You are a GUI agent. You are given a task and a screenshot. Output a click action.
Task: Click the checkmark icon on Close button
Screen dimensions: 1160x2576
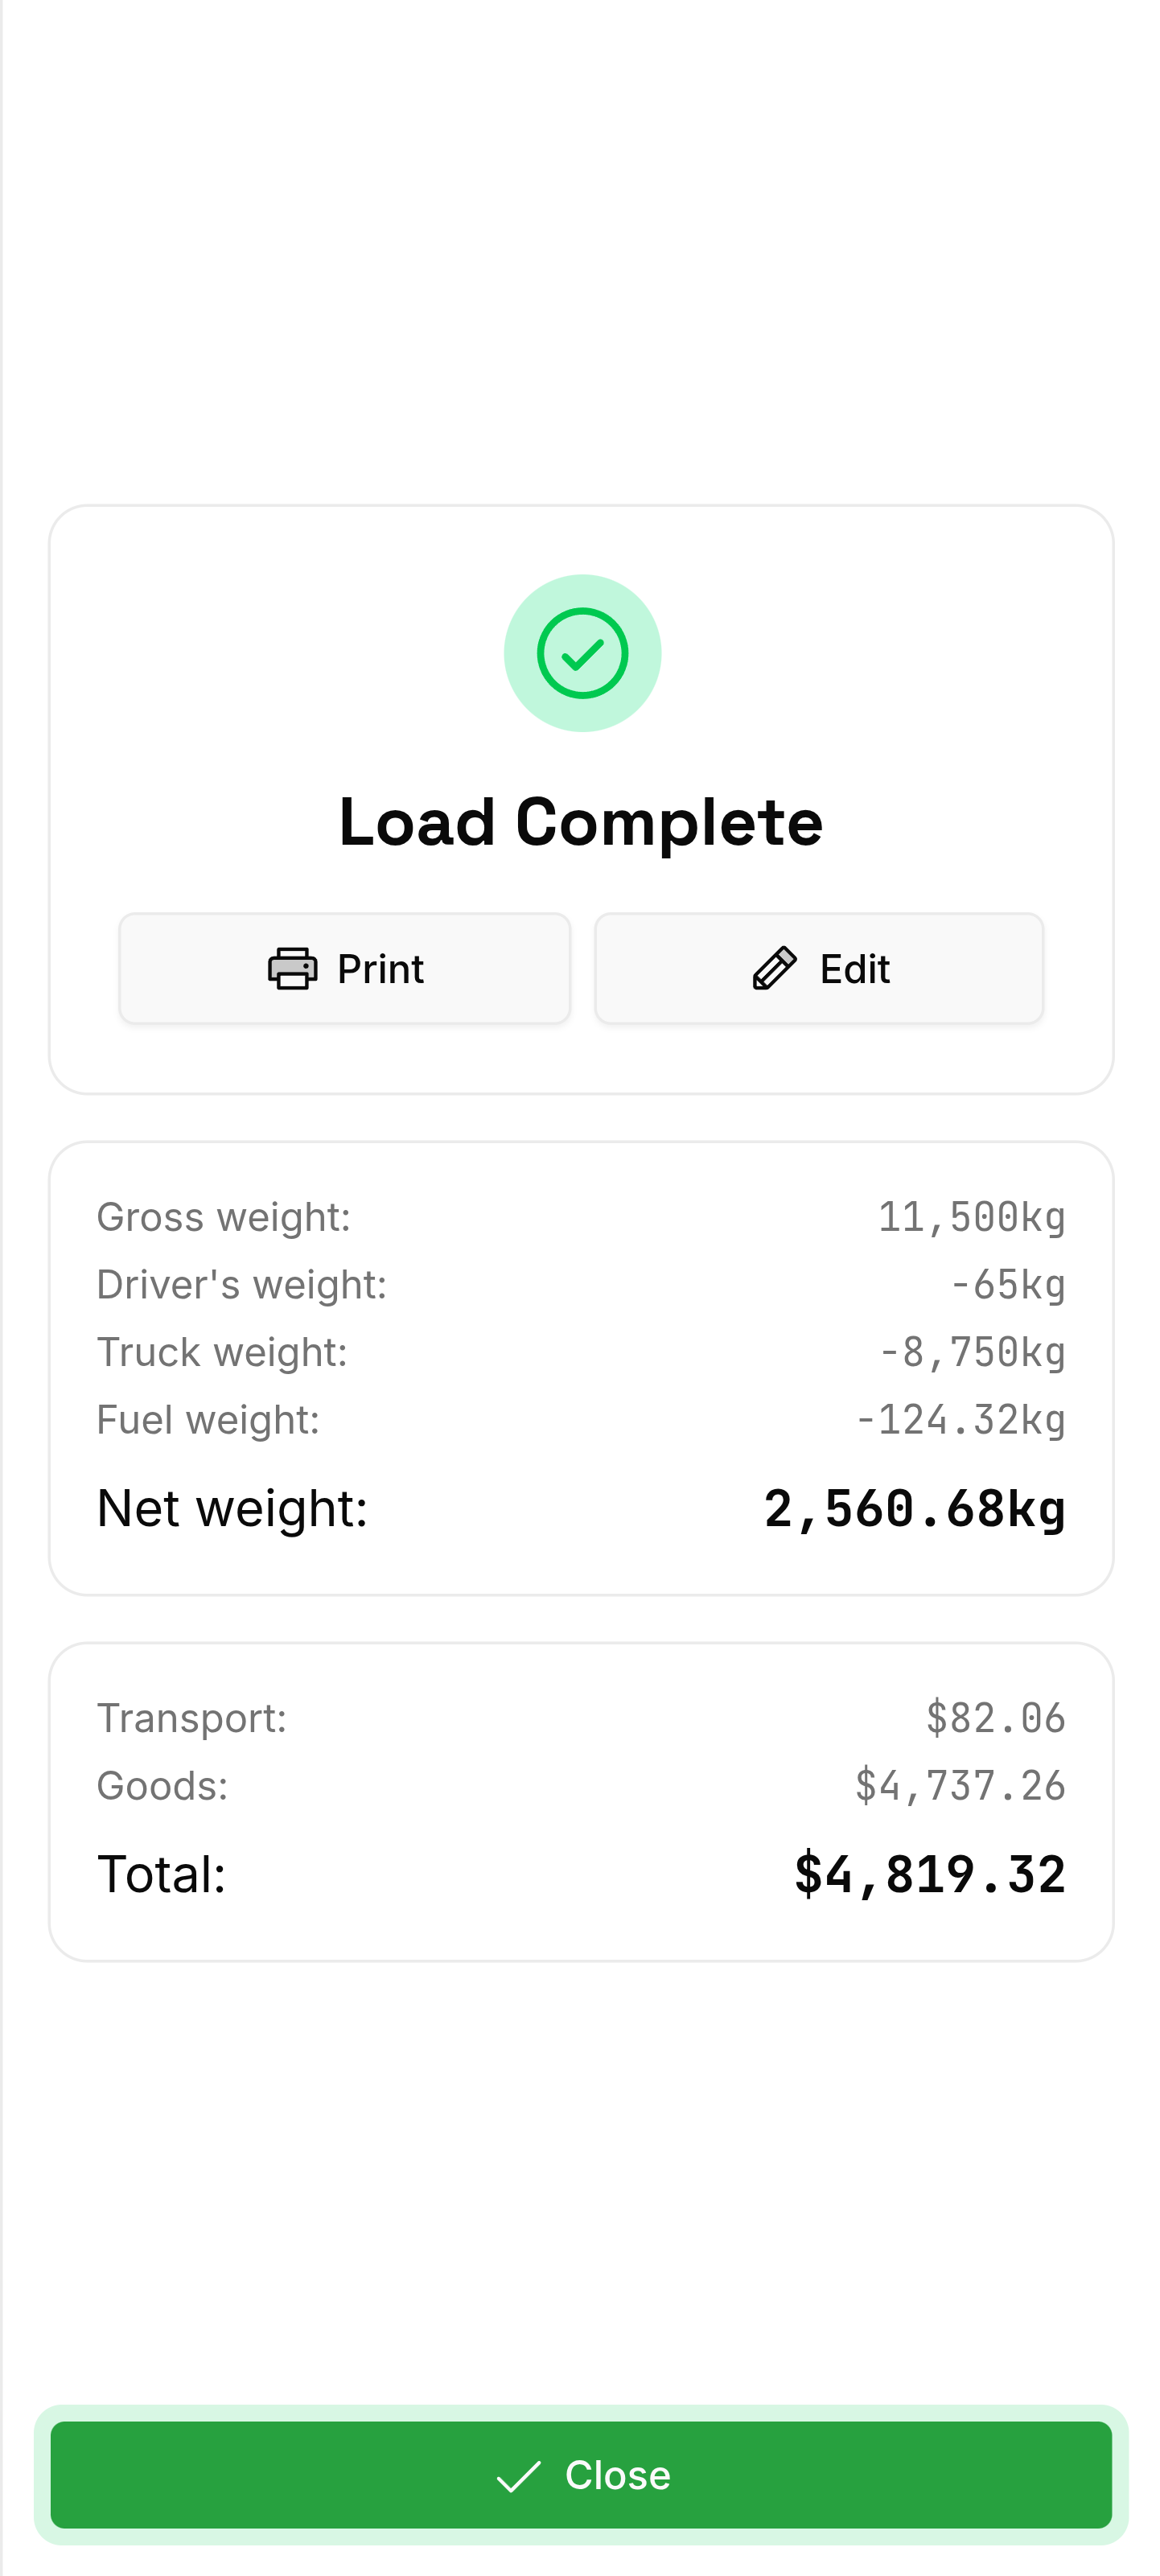pos(518,2475)
